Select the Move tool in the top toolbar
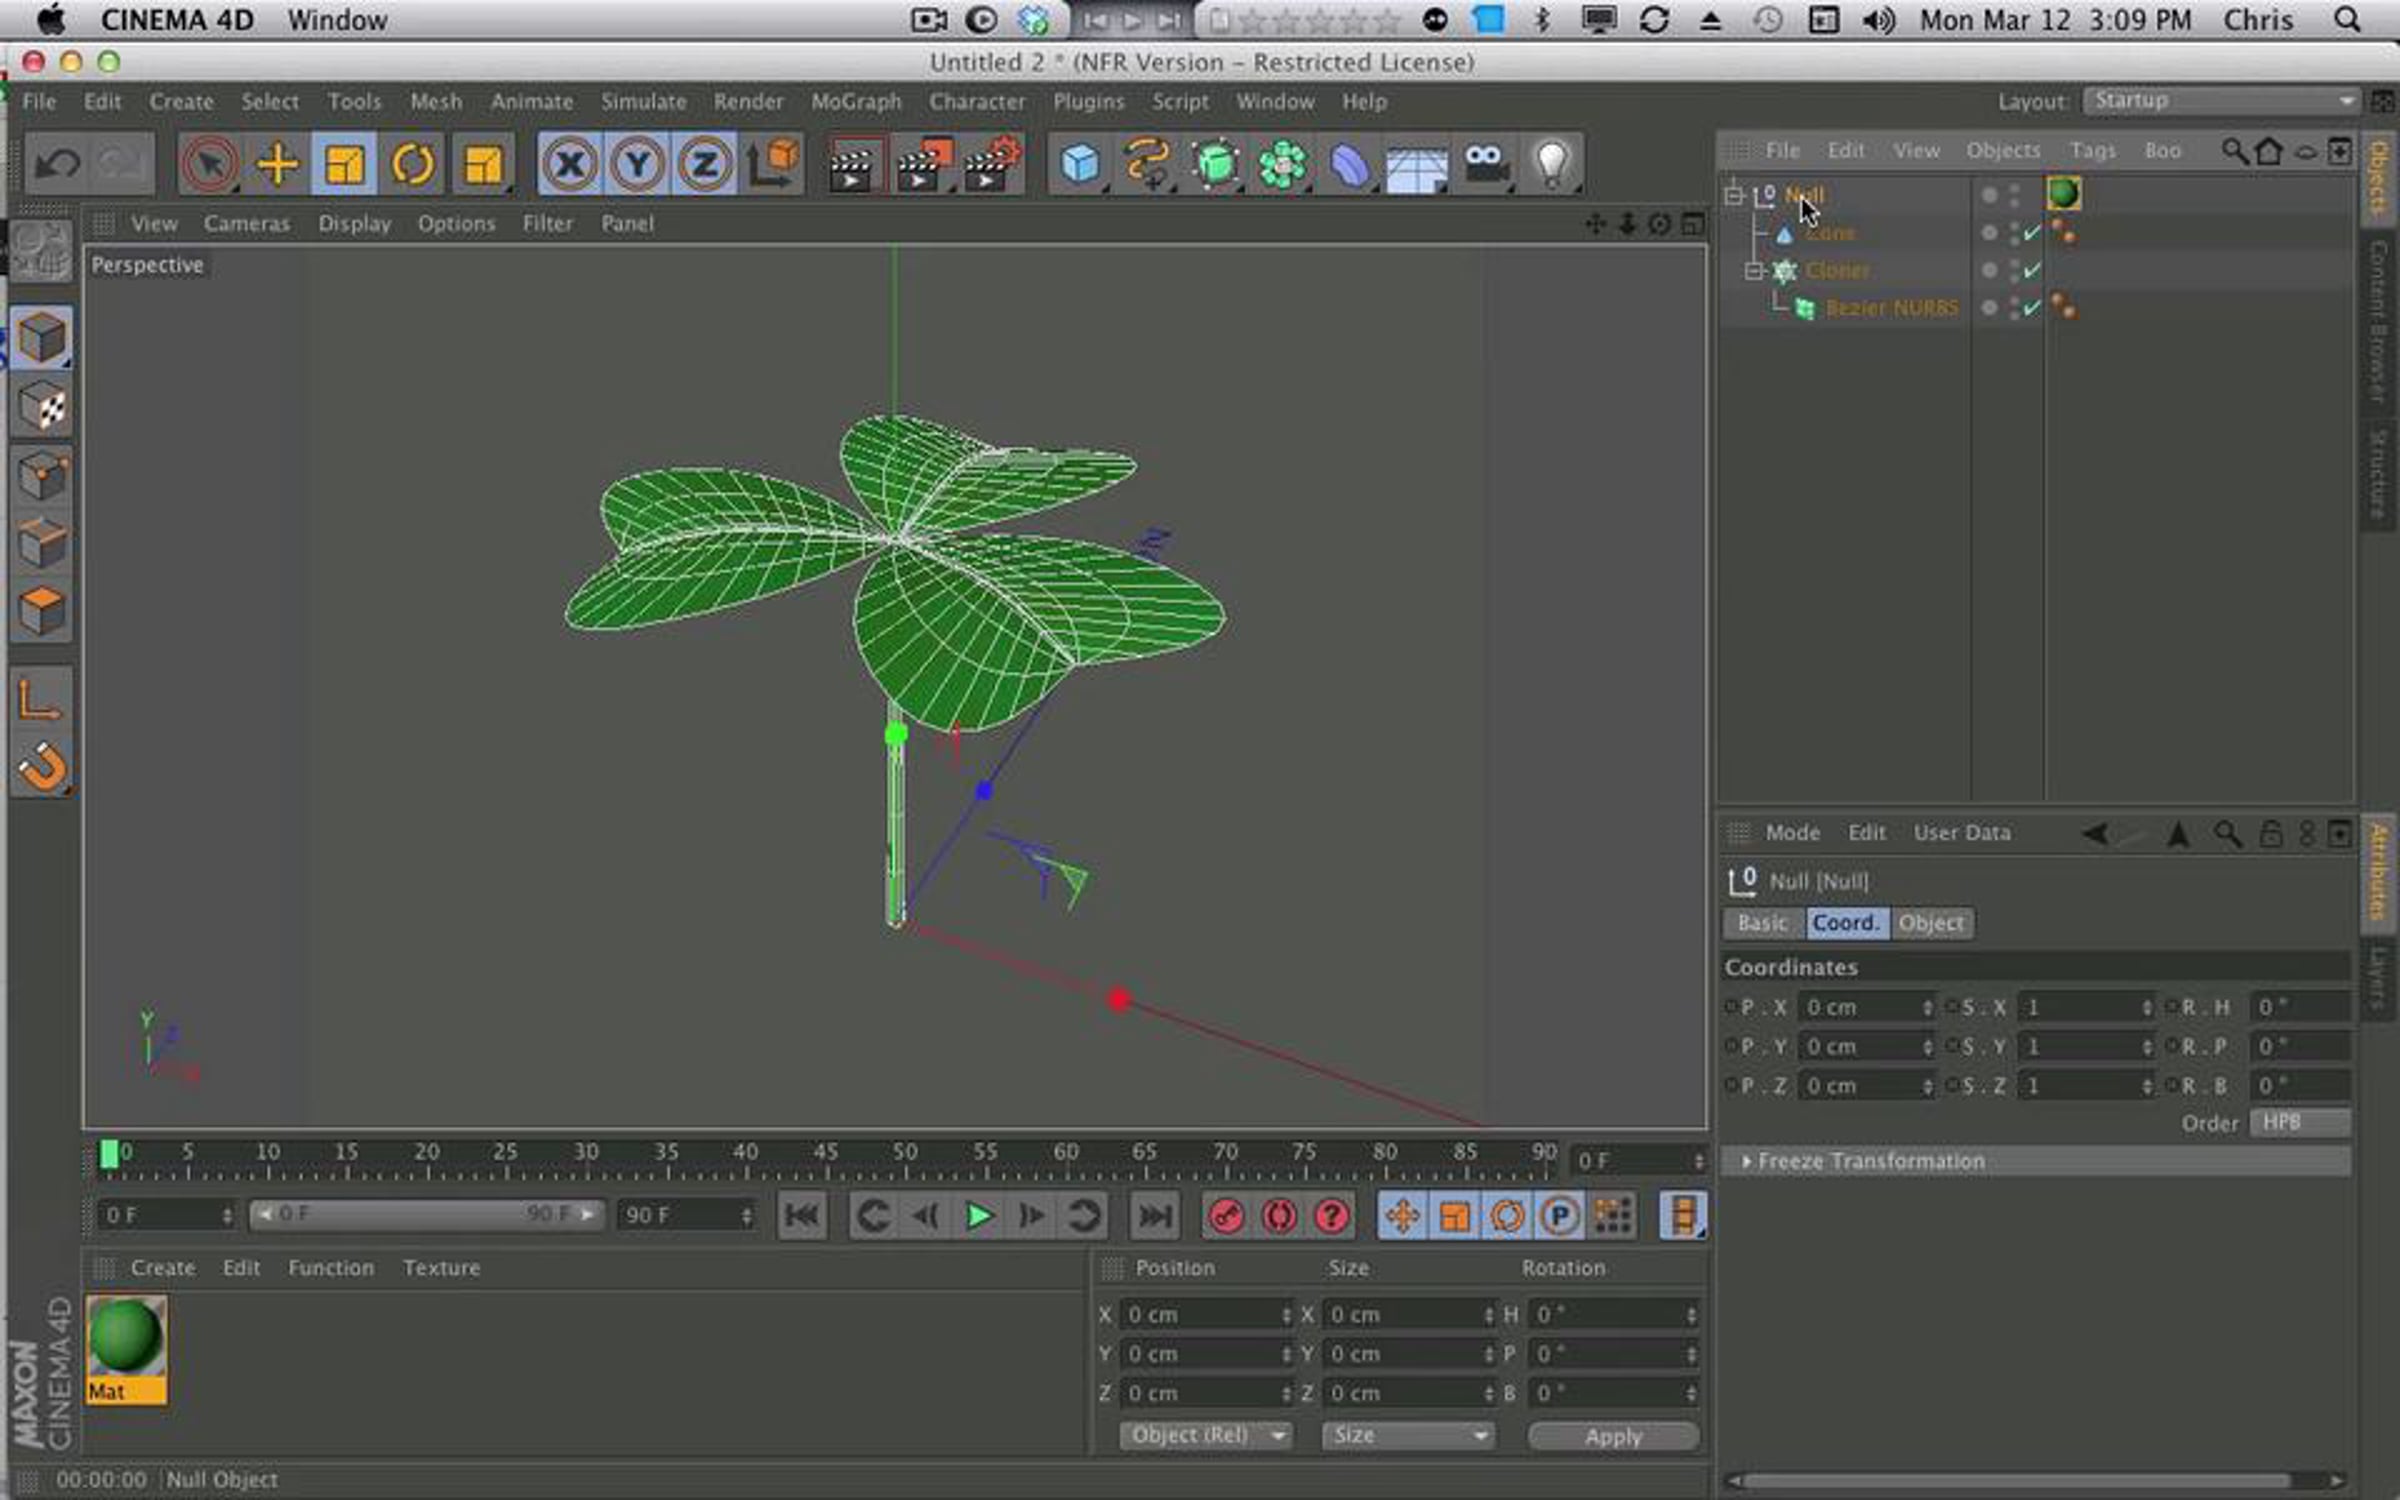 coord(277,163)
